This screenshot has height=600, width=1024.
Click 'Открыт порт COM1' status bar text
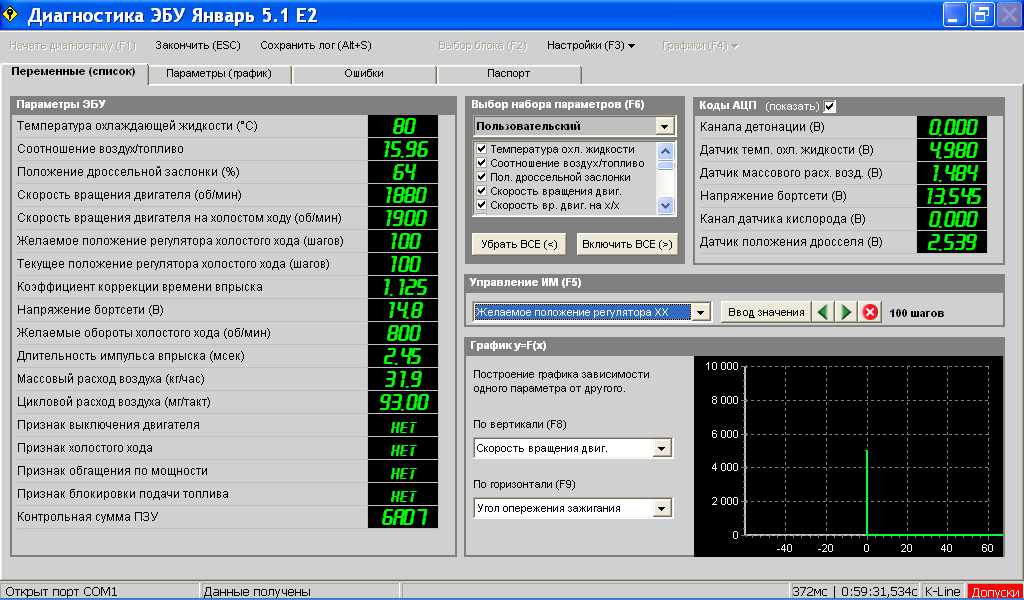tap(61, 592)
